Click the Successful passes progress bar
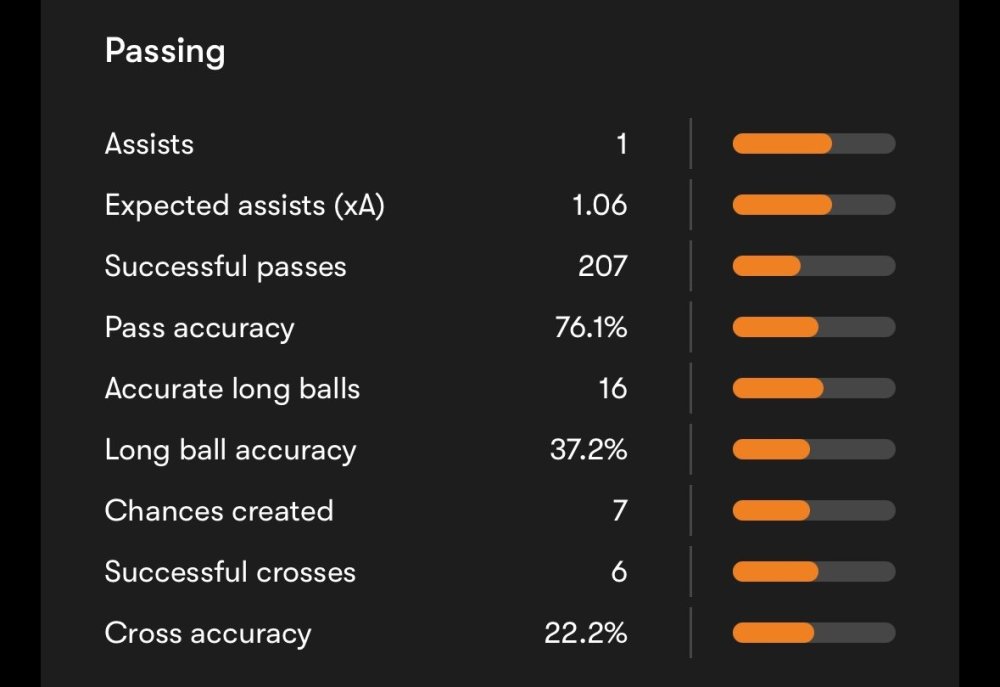This screenshot has width=1000, height=687. (813, 267)
